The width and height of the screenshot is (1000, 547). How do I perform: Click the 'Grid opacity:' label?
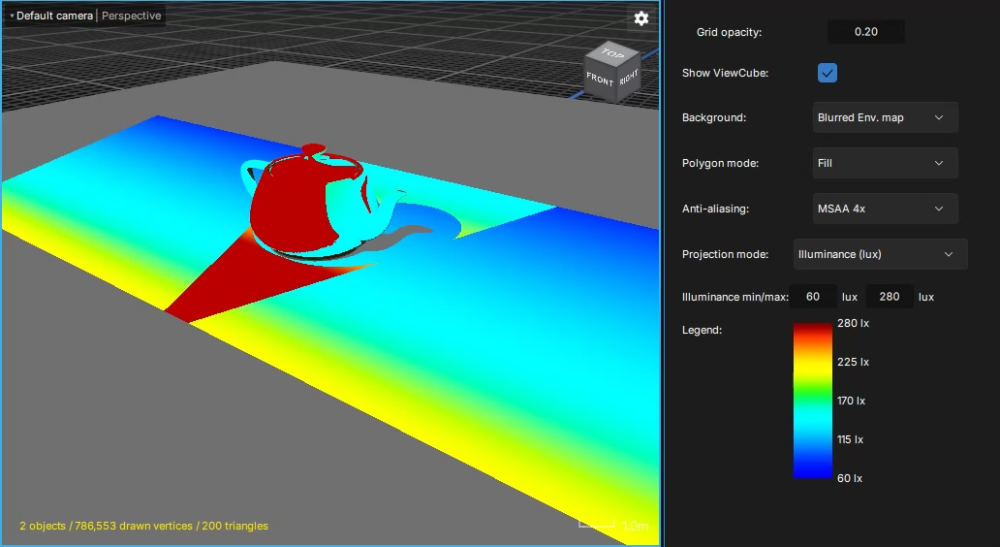click(729, 32)
